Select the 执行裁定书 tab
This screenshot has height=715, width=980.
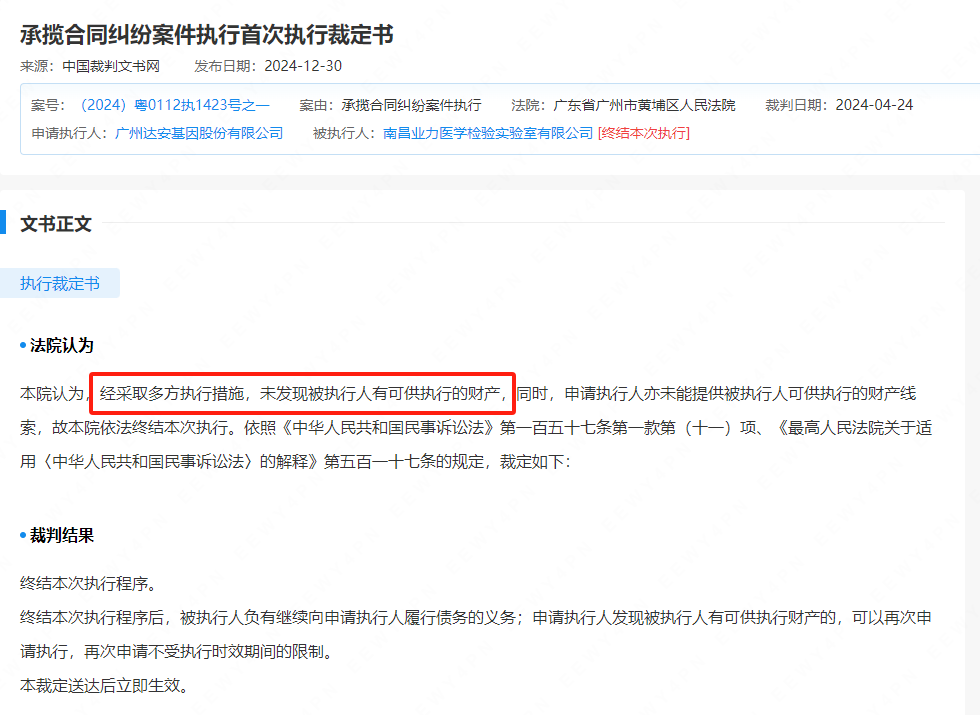60,284
